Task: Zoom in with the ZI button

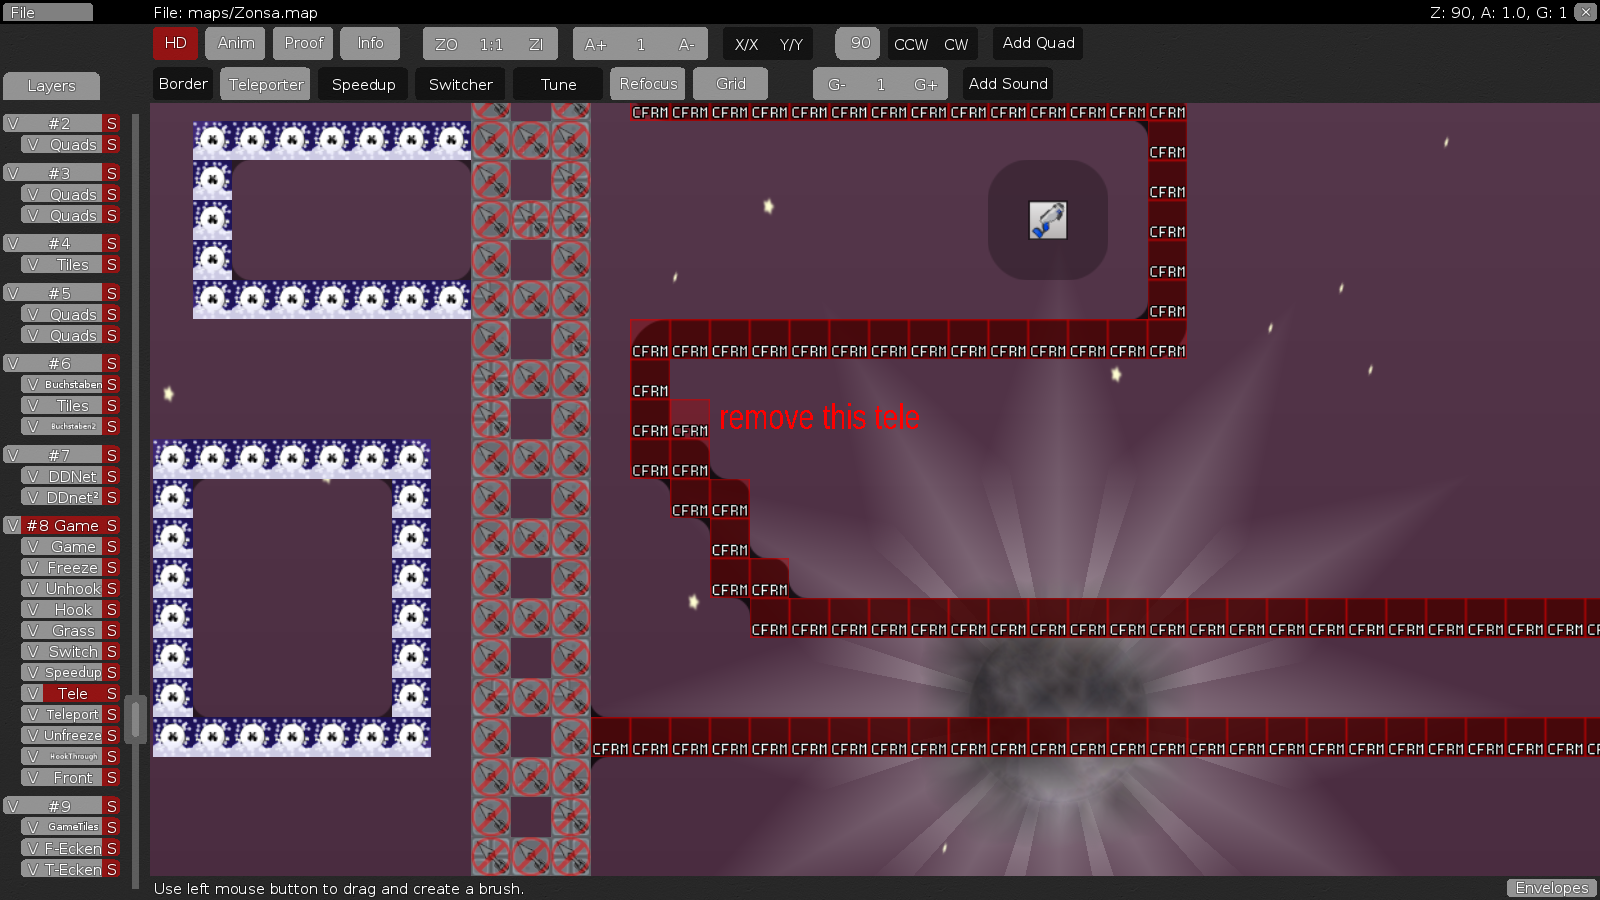Action: (536, 44)
